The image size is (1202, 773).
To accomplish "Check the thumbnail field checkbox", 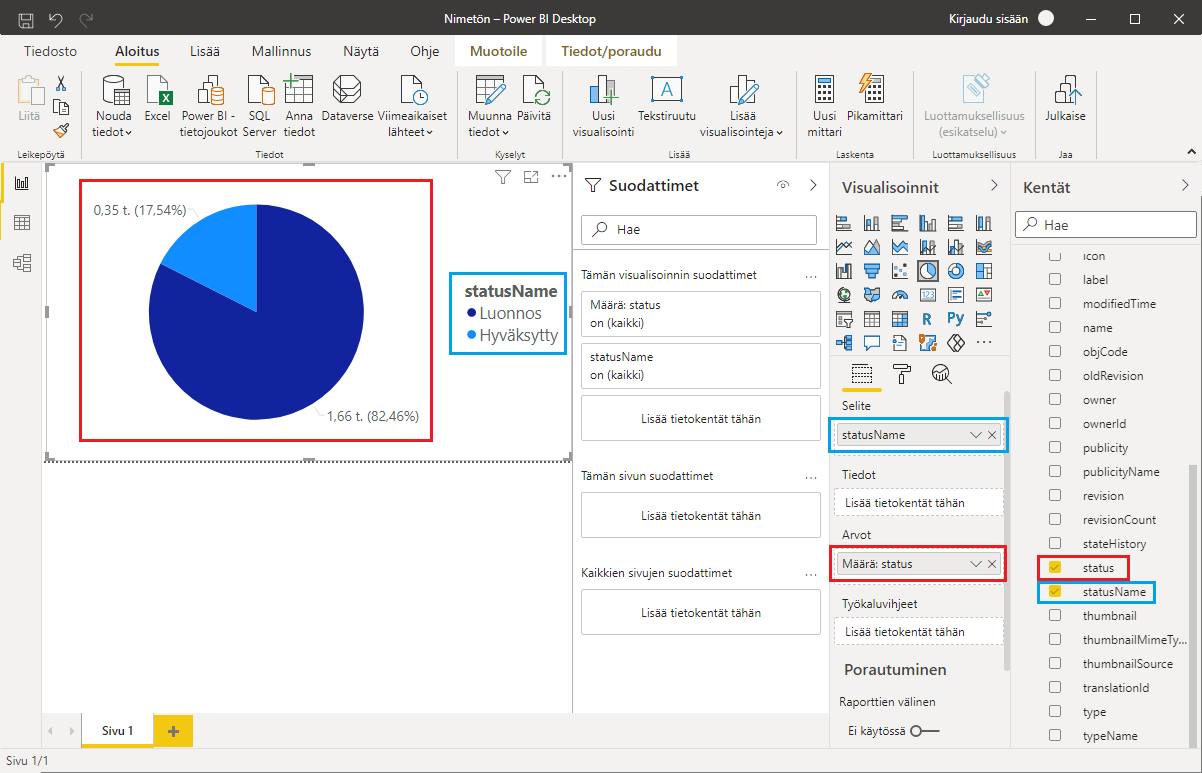I will click(1055, 616).
